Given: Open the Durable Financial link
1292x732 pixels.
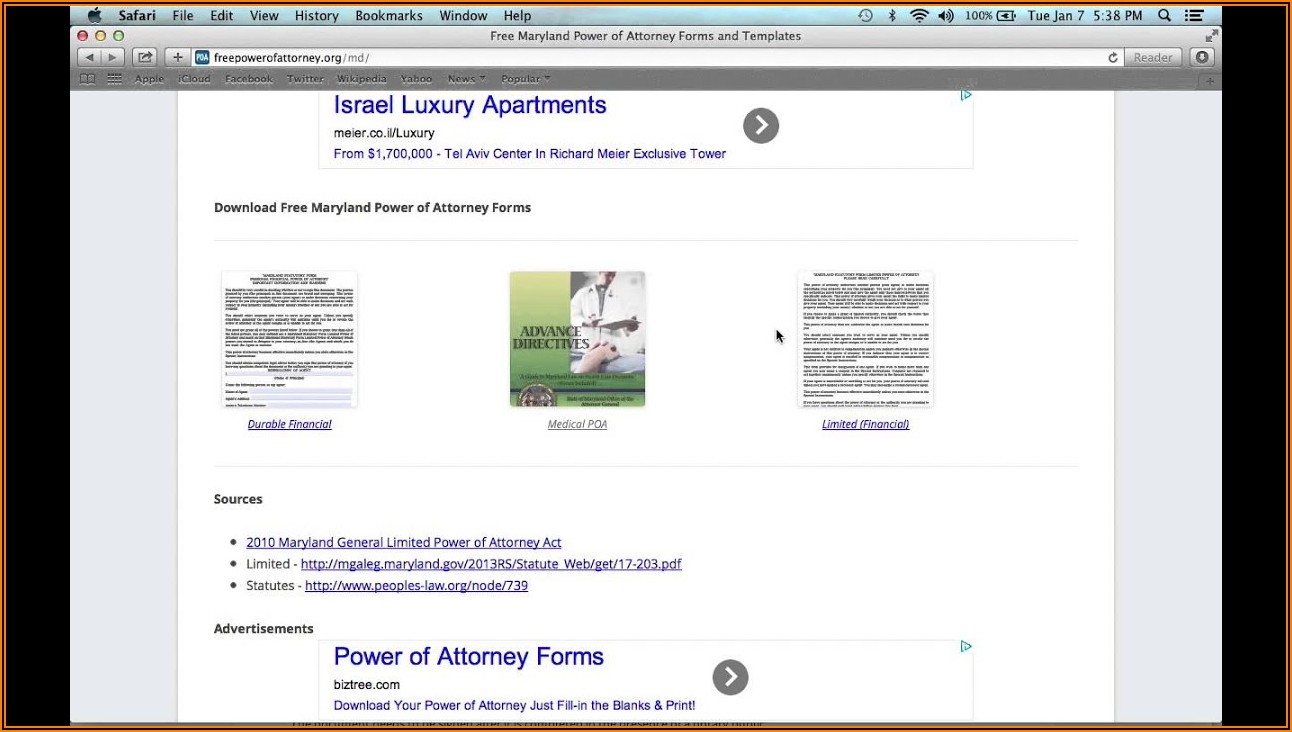Looking at the screenshot, I should [289, 424].
